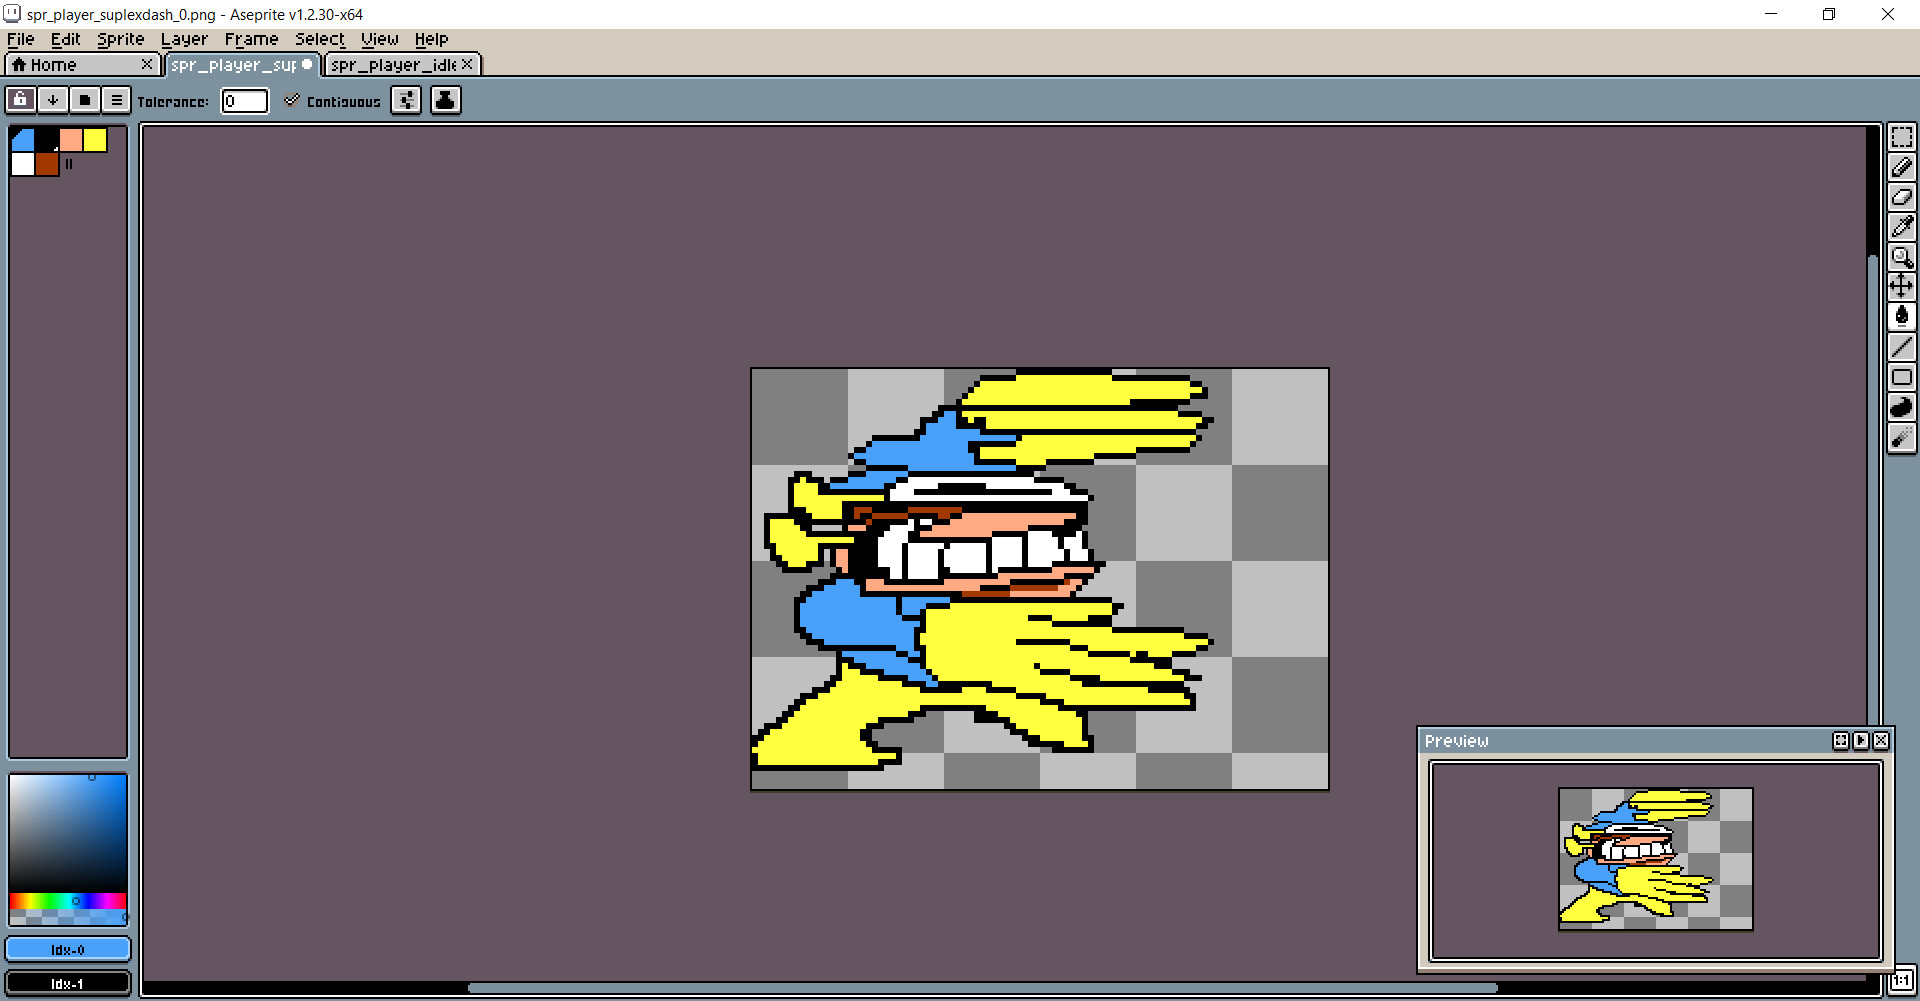Click the Idx-0 foreground color button
The height and width of the screenshot is (1001, 1920).
click(x=68, y=949)
